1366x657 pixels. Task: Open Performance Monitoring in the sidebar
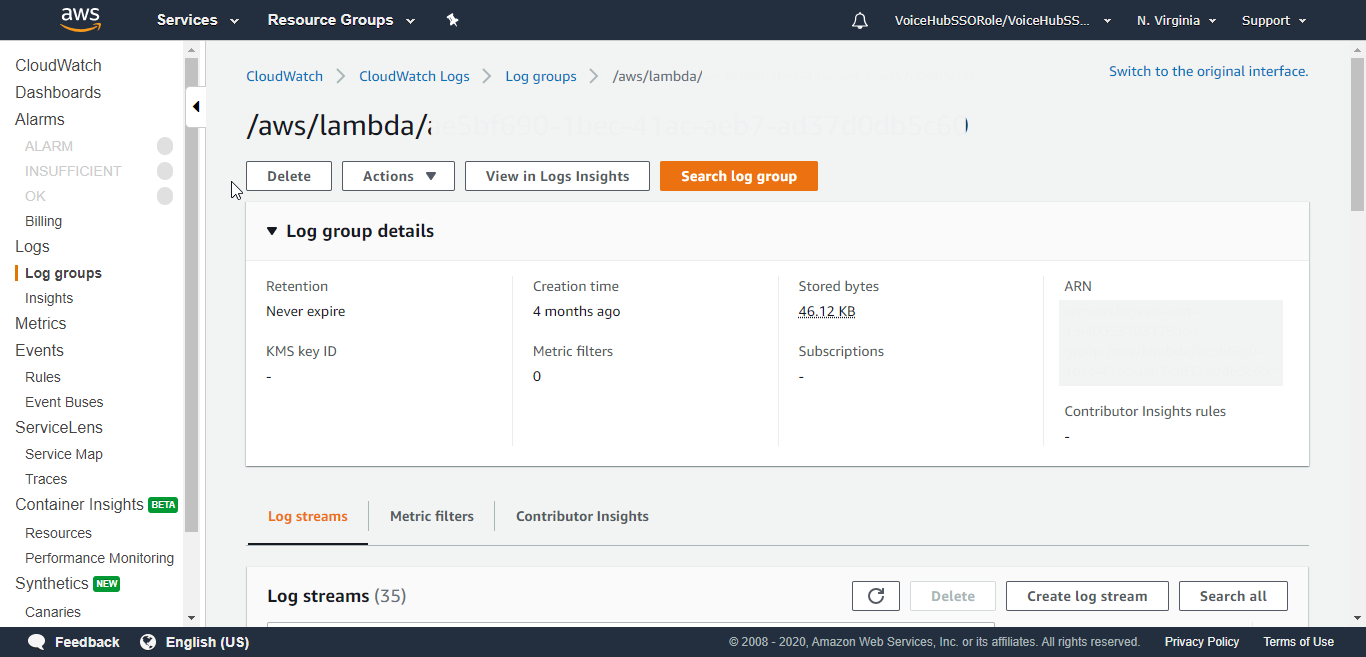[99, 558]
